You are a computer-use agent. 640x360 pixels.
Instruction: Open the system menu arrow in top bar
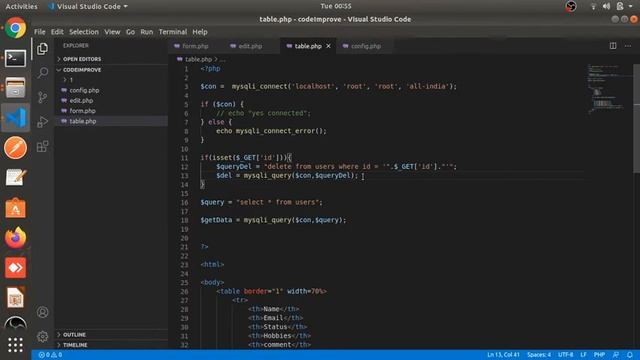point(631,6)
